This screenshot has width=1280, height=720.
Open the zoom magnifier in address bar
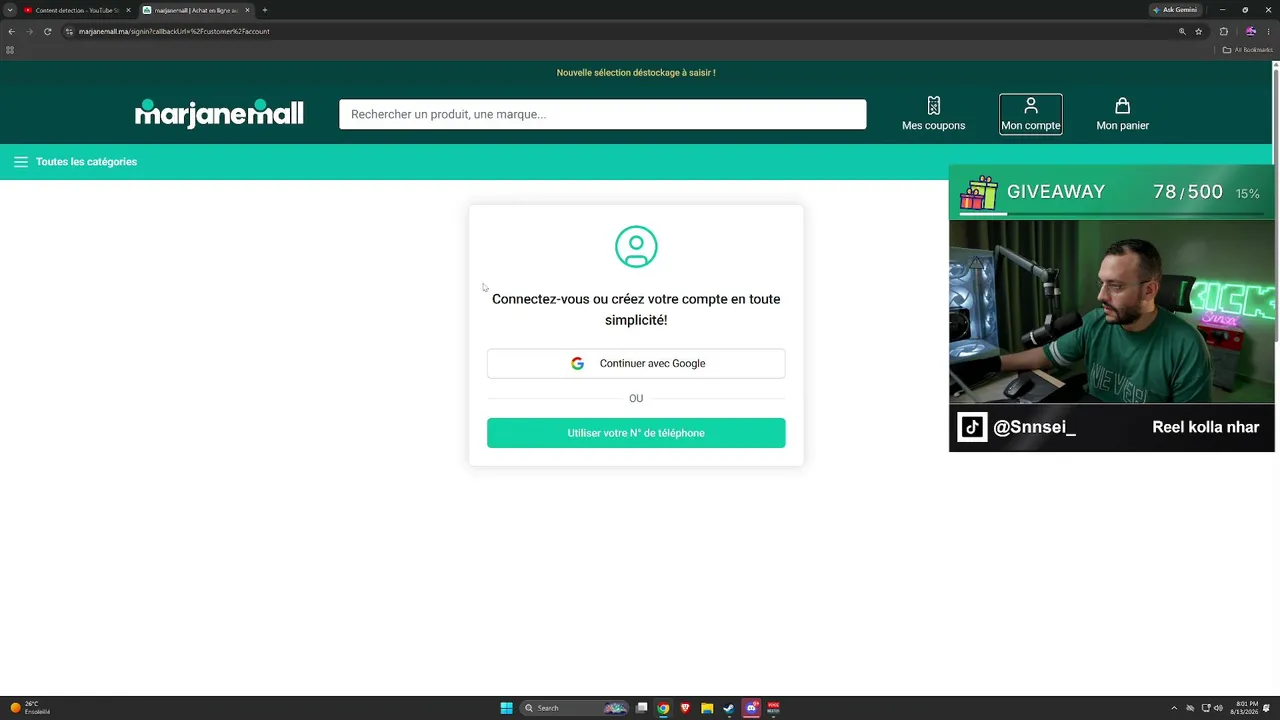[x=1182, y=31]
